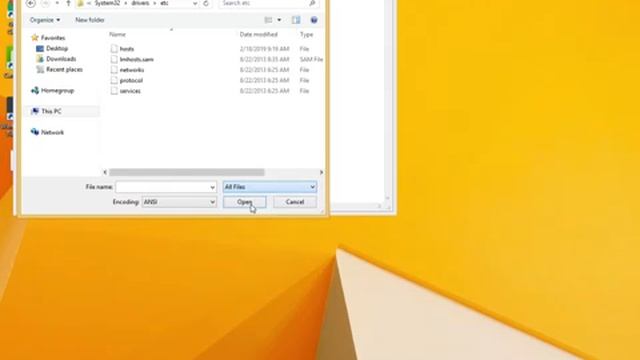Select Favorites heading in navigation pane
Image resolution: width=640 pixels, height=360 pixels.
[x=53, y=38]
